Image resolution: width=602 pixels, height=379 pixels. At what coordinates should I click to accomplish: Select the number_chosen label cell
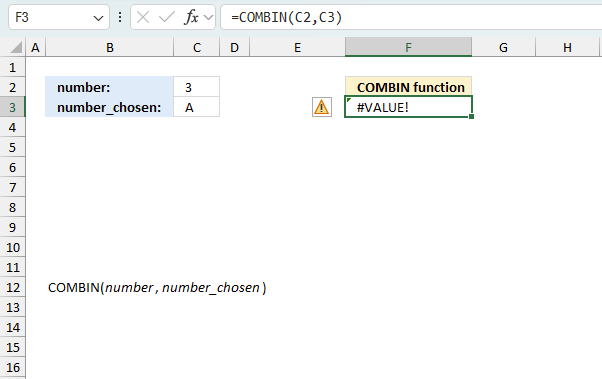click(x=109, y=107)
